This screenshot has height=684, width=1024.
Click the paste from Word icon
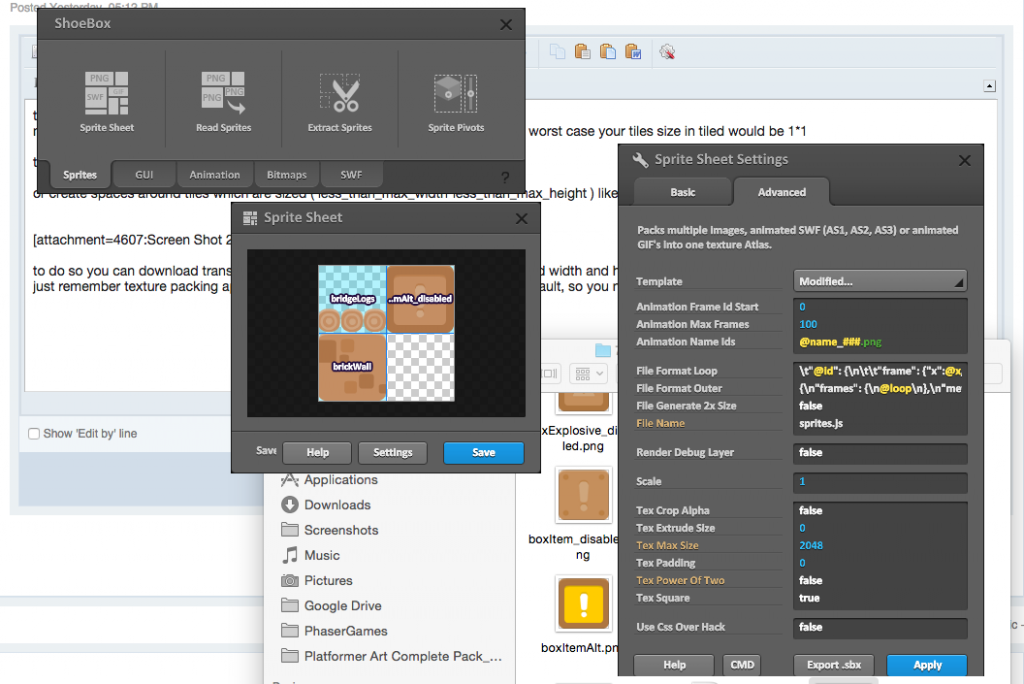[x=633, y=52]
